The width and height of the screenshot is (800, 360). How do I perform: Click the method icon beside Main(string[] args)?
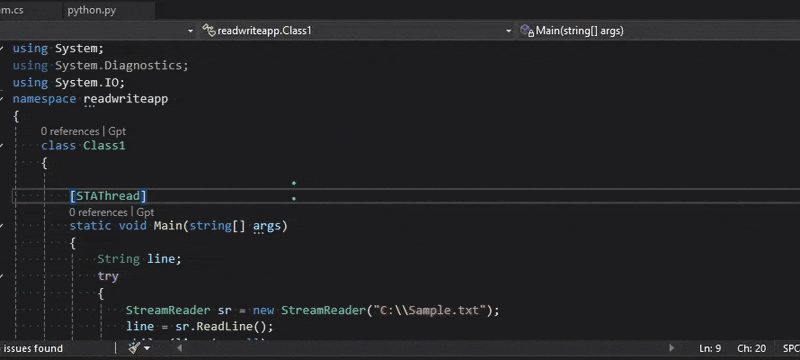tap(527, 31)
